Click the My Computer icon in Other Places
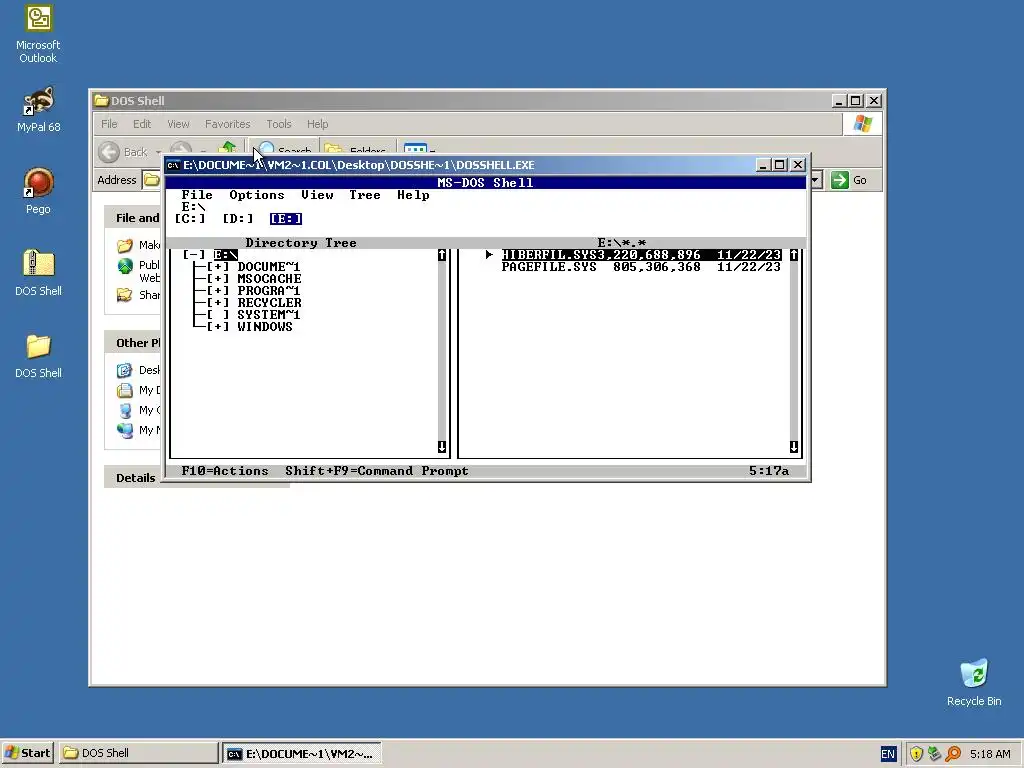Viewport: 1024px width, 768px height. 125,410
